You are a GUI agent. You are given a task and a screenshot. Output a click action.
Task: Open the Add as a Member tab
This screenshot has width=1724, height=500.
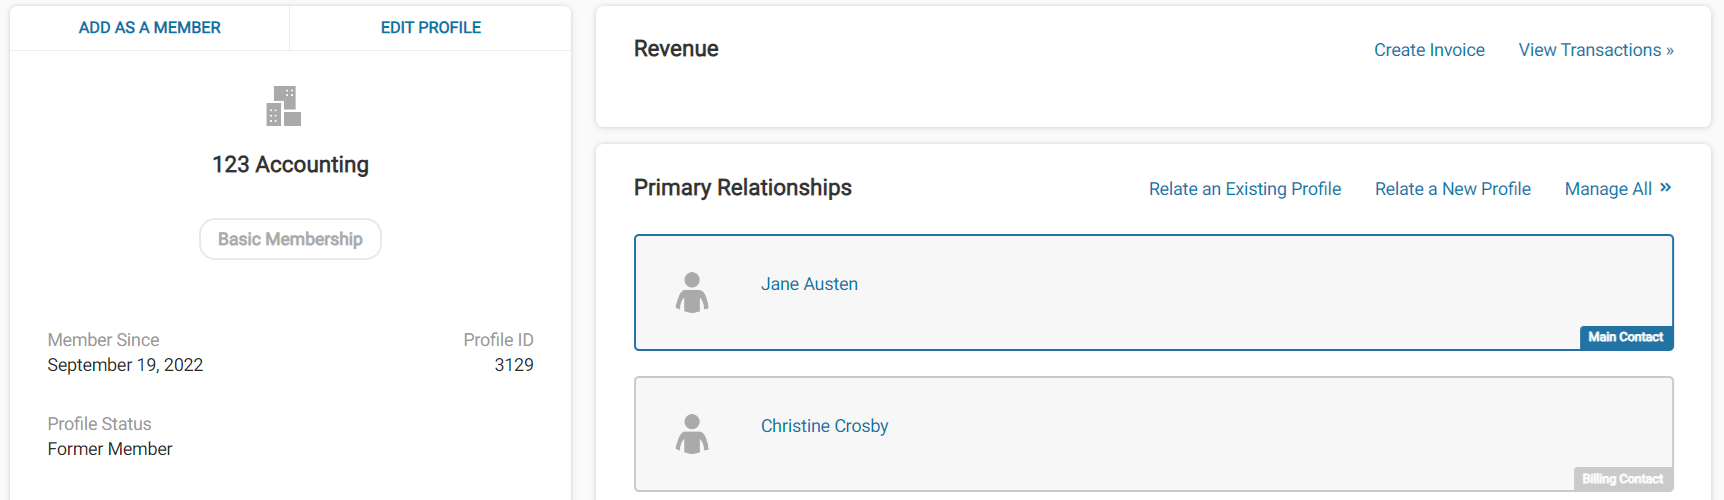pyautogui.click(x=150, y=28)
